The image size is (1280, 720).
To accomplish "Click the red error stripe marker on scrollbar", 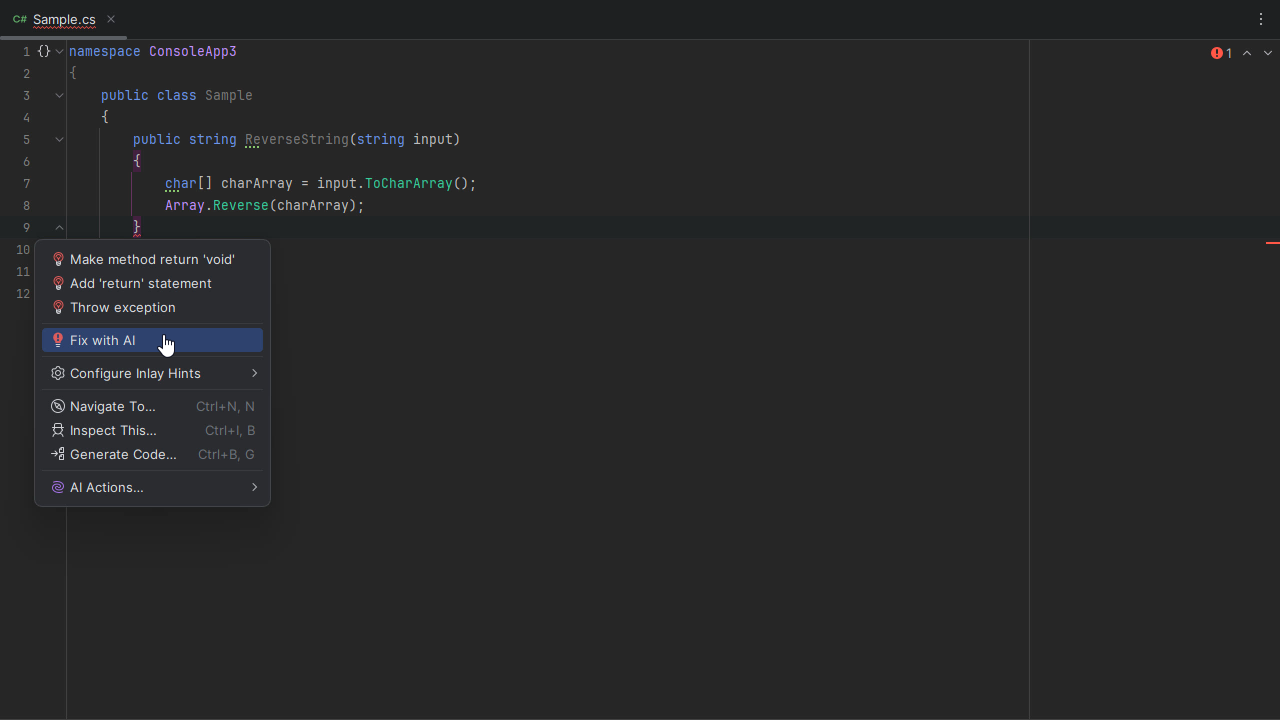I will (1272, 242).
